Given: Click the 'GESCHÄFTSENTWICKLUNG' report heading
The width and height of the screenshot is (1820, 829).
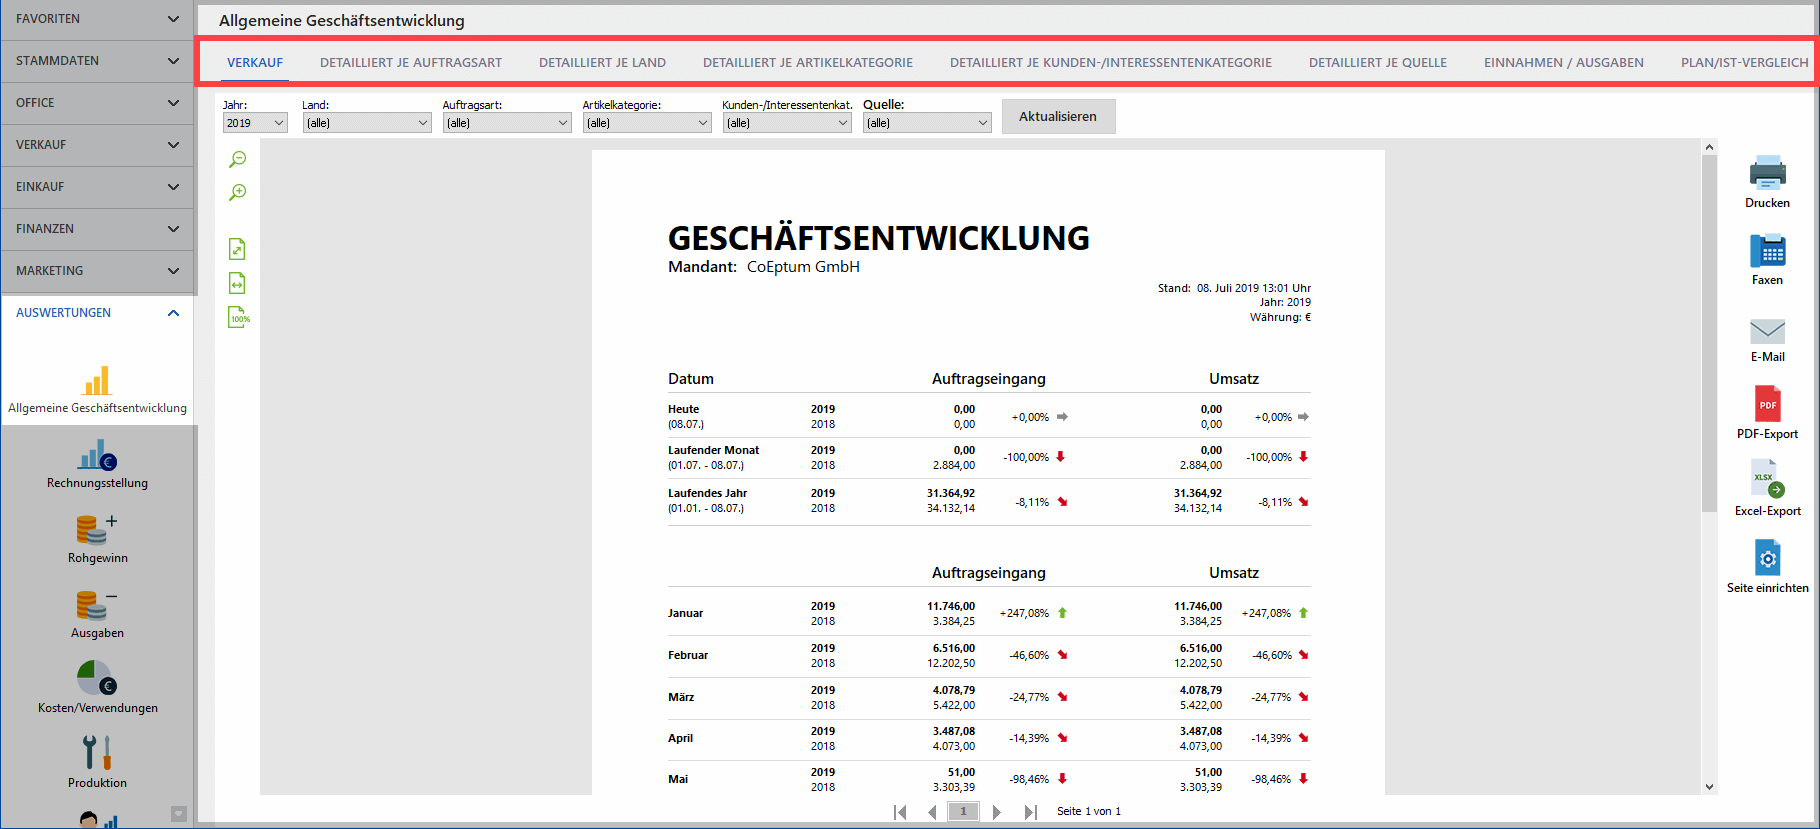Looking at the screenshot, I should [878, 238].
